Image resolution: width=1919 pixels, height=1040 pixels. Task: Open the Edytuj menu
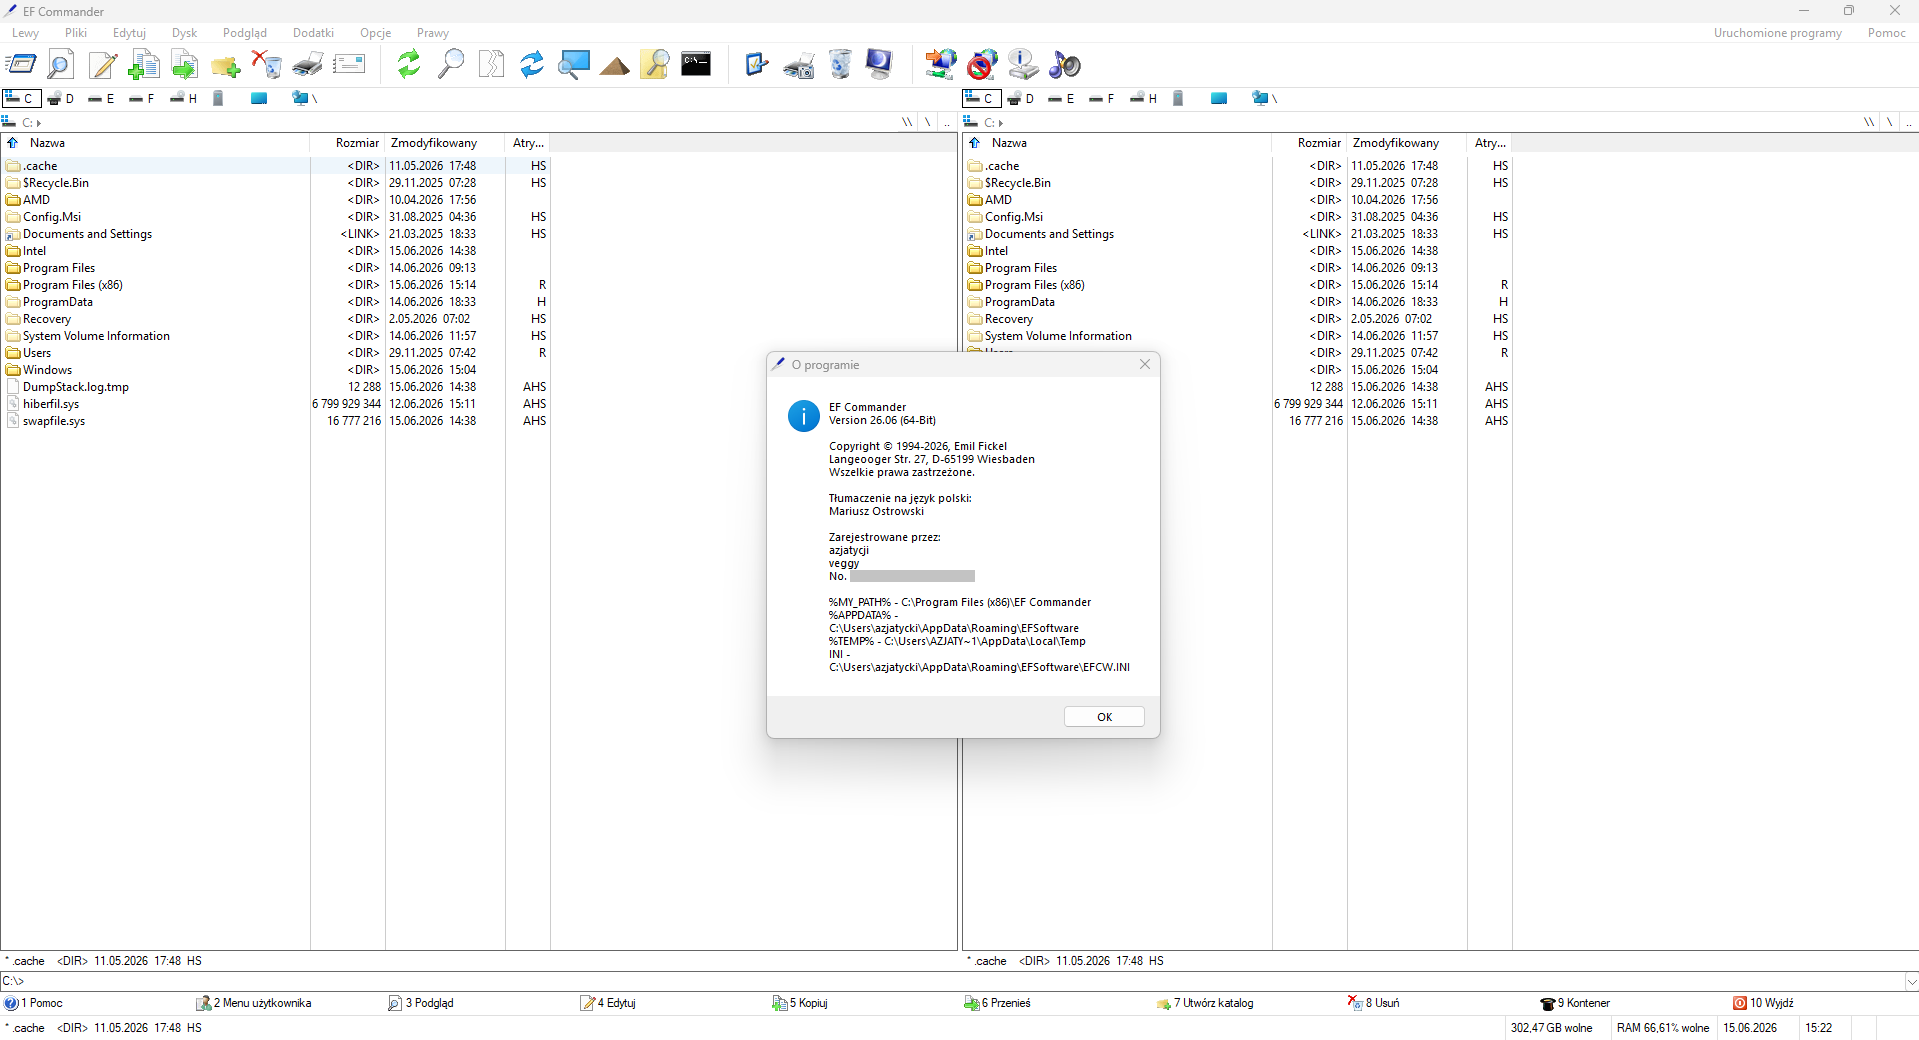pos(129,33)
